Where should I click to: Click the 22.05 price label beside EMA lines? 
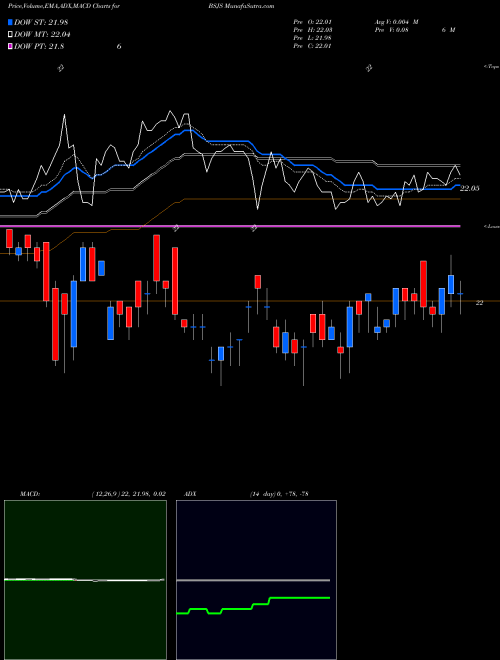coord(469,189)
